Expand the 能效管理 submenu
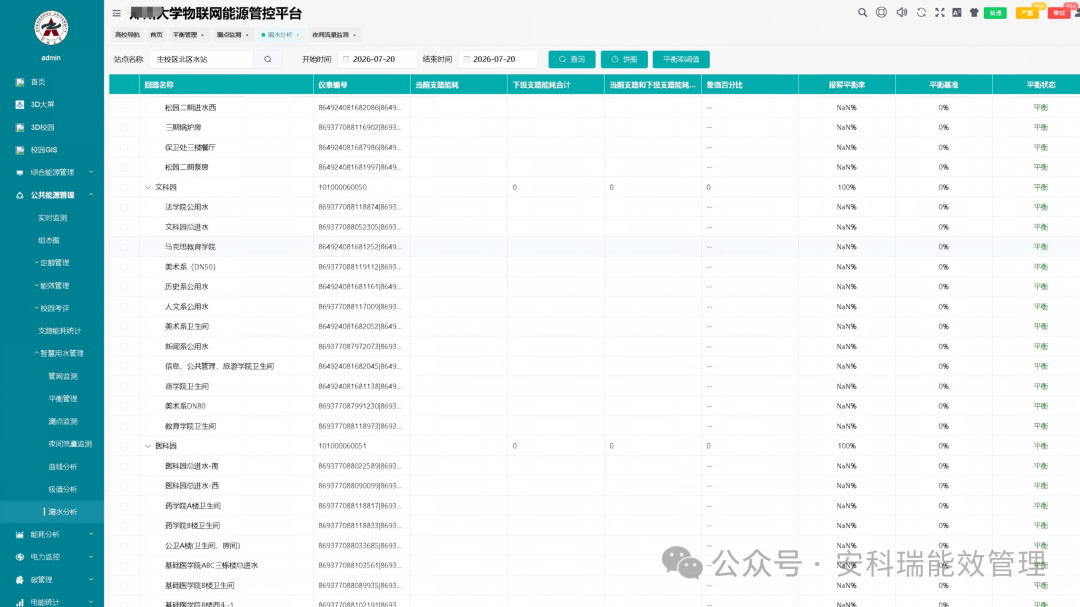 tap(37, 285)
